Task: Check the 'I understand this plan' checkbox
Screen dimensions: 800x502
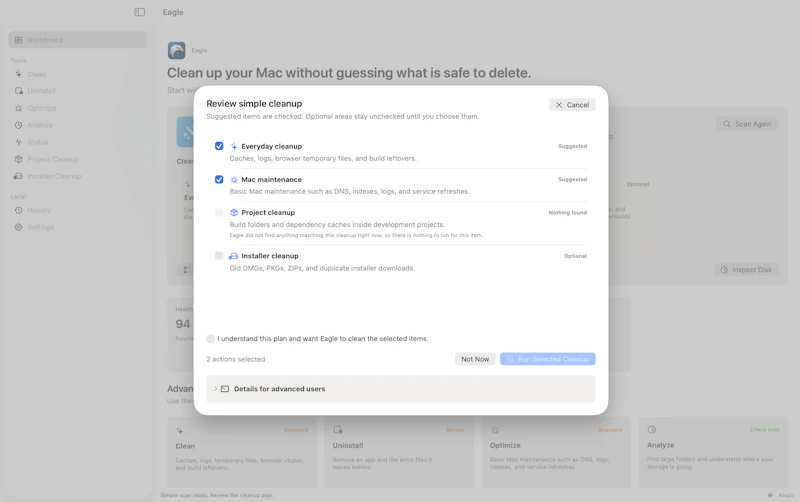Action: (210, 338)
